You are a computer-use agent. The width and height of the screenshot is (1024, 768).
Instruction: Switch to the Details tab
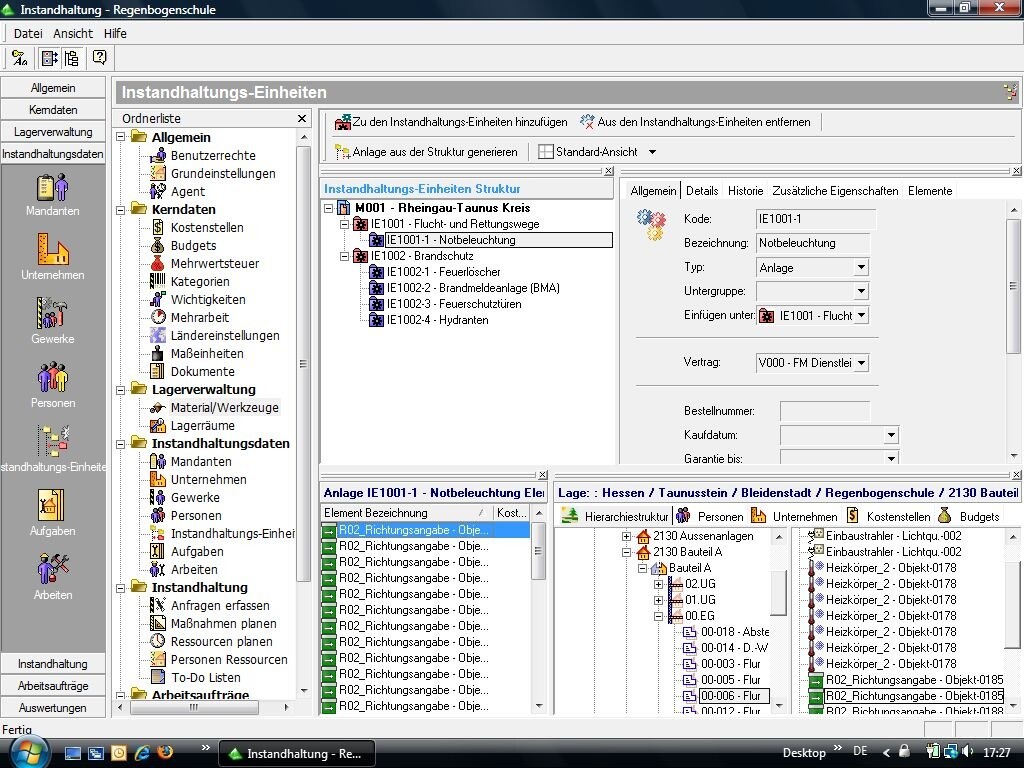702,191
